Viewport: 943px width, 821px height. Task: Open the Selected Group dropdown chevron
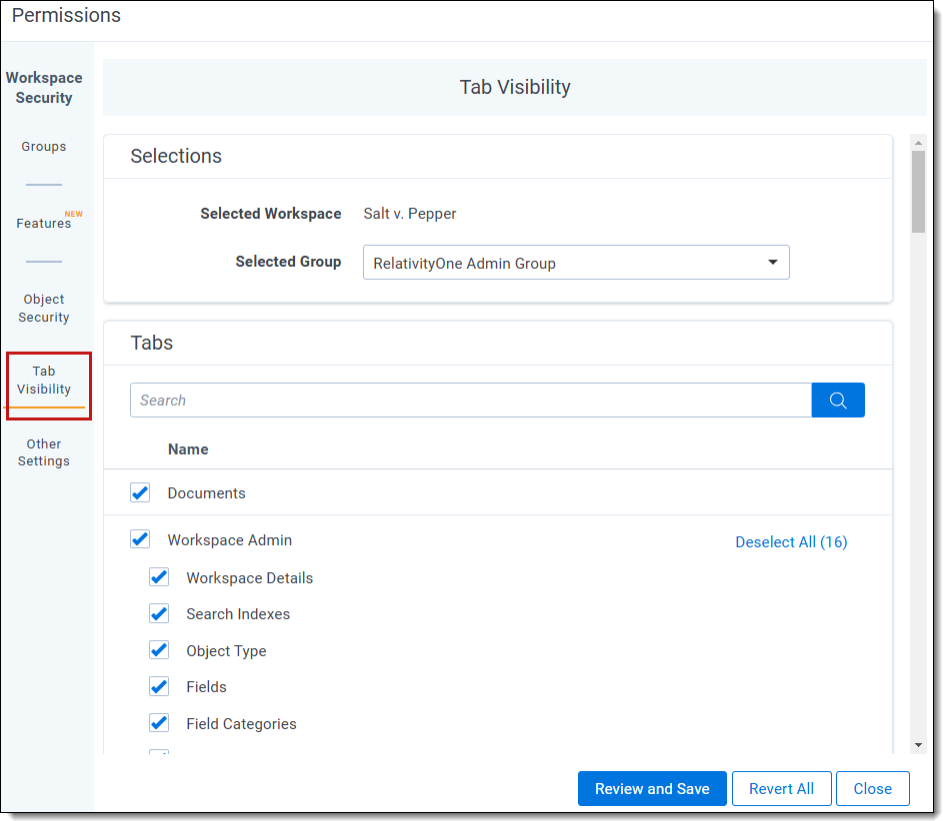[x=772, y=261]
